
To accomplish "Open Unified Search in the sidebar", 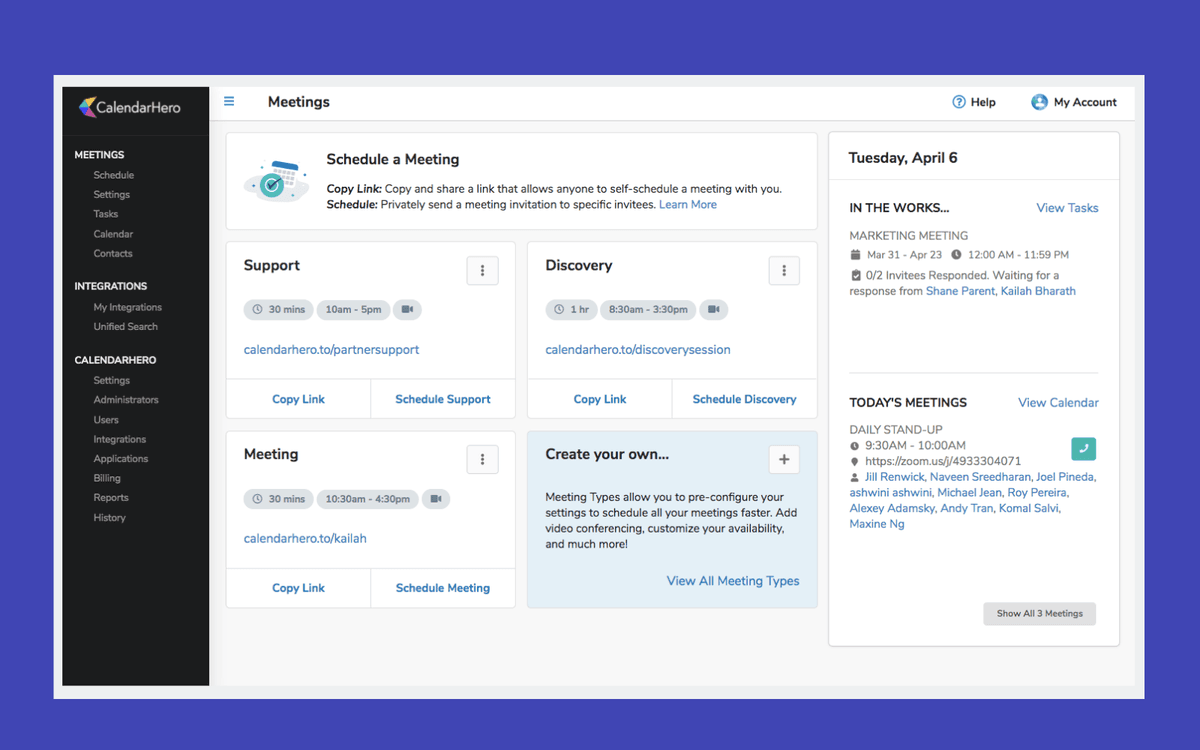I will click(126, 327).
